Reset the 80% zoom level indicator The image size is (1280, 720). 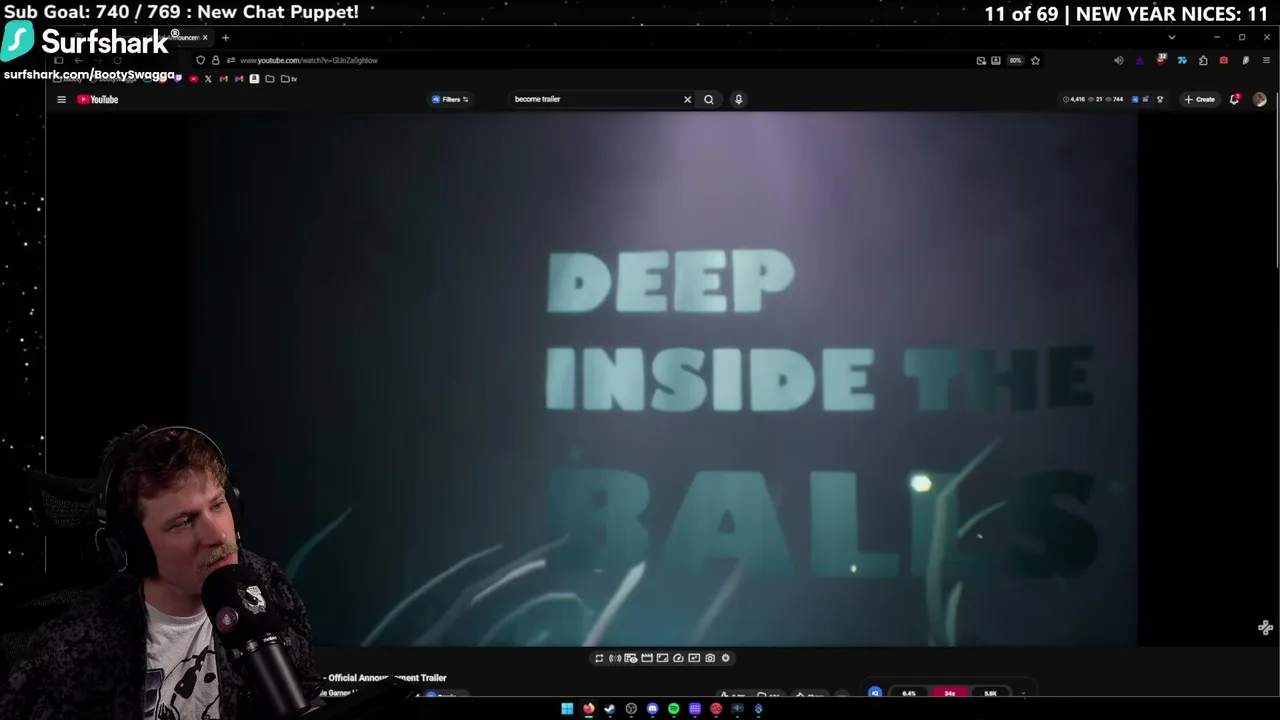click(x=1015, y=60)
